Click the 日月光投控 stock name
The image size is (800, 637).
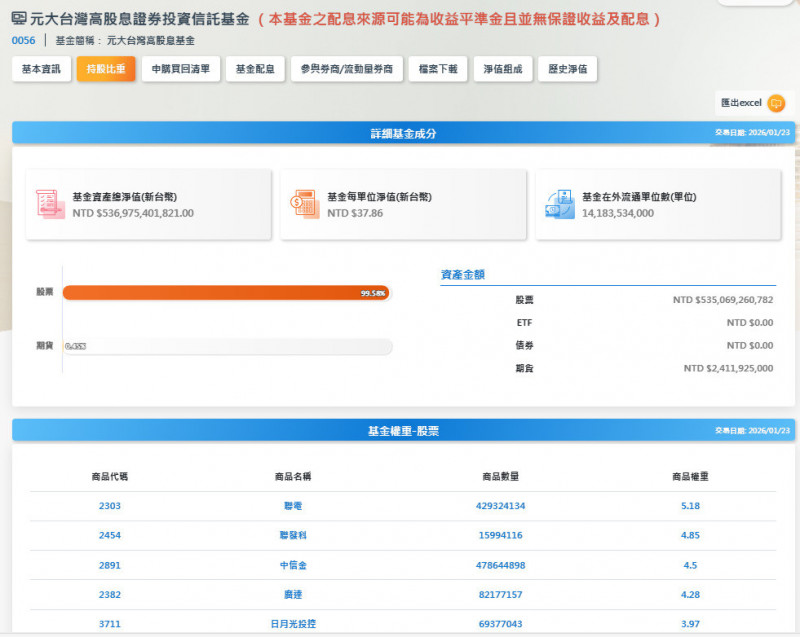coord(293,624)
